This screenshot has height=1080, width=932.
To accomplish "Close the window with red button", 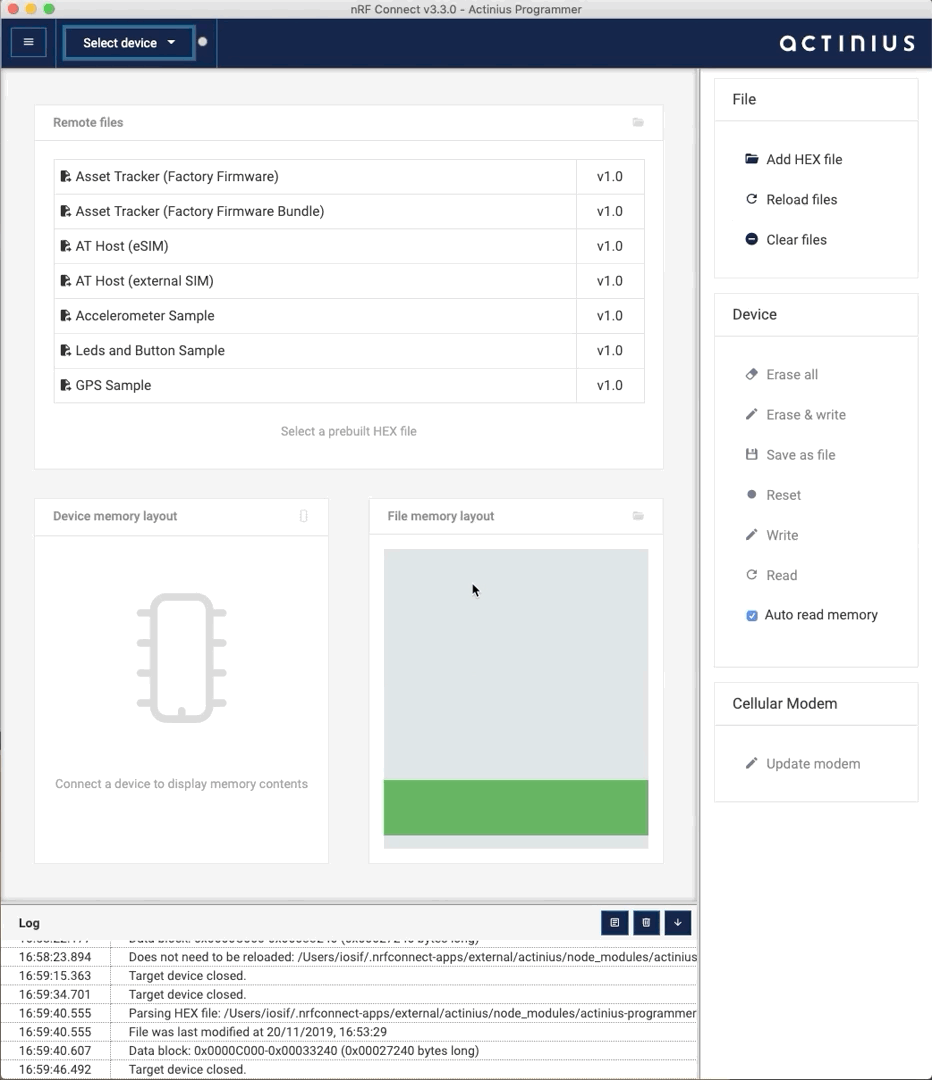I will tap(13, 9).
